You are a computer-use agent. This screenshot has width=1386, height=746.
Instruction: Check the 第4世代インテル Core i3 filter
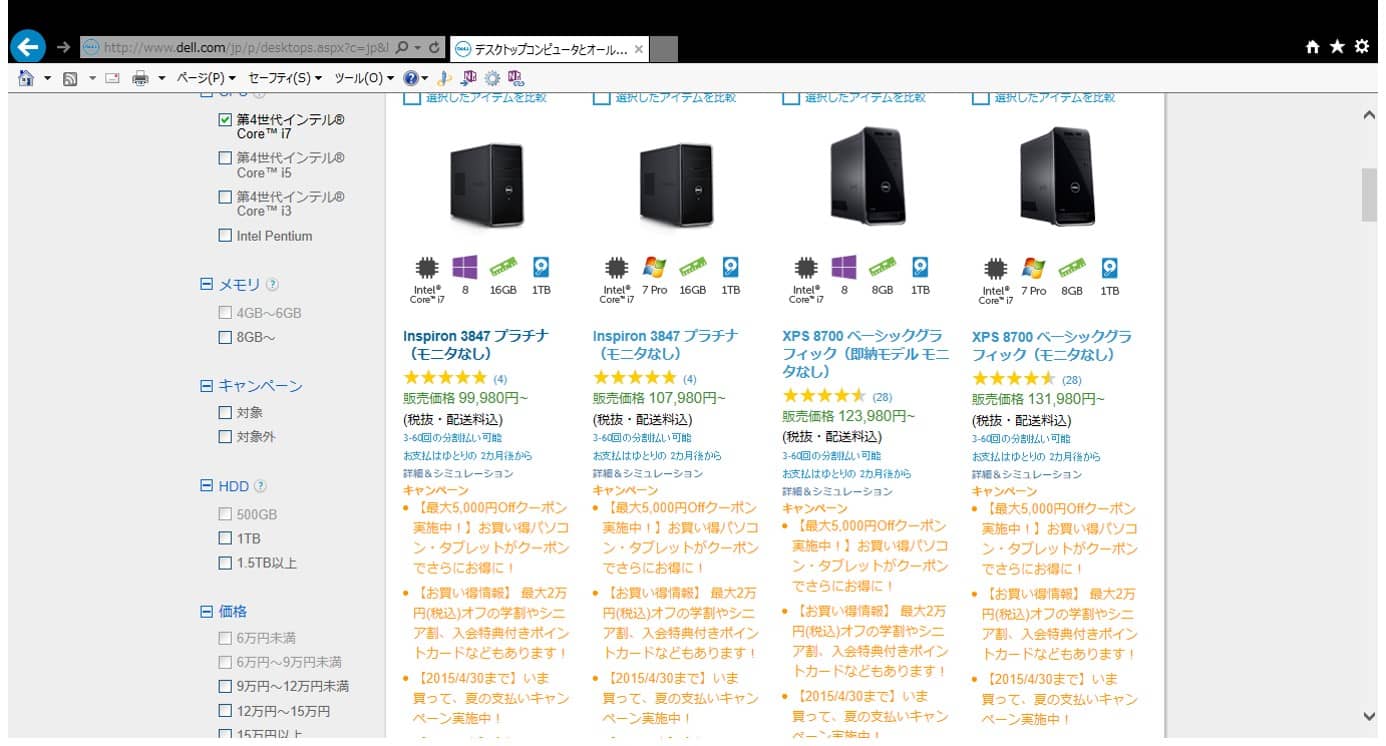225,197
